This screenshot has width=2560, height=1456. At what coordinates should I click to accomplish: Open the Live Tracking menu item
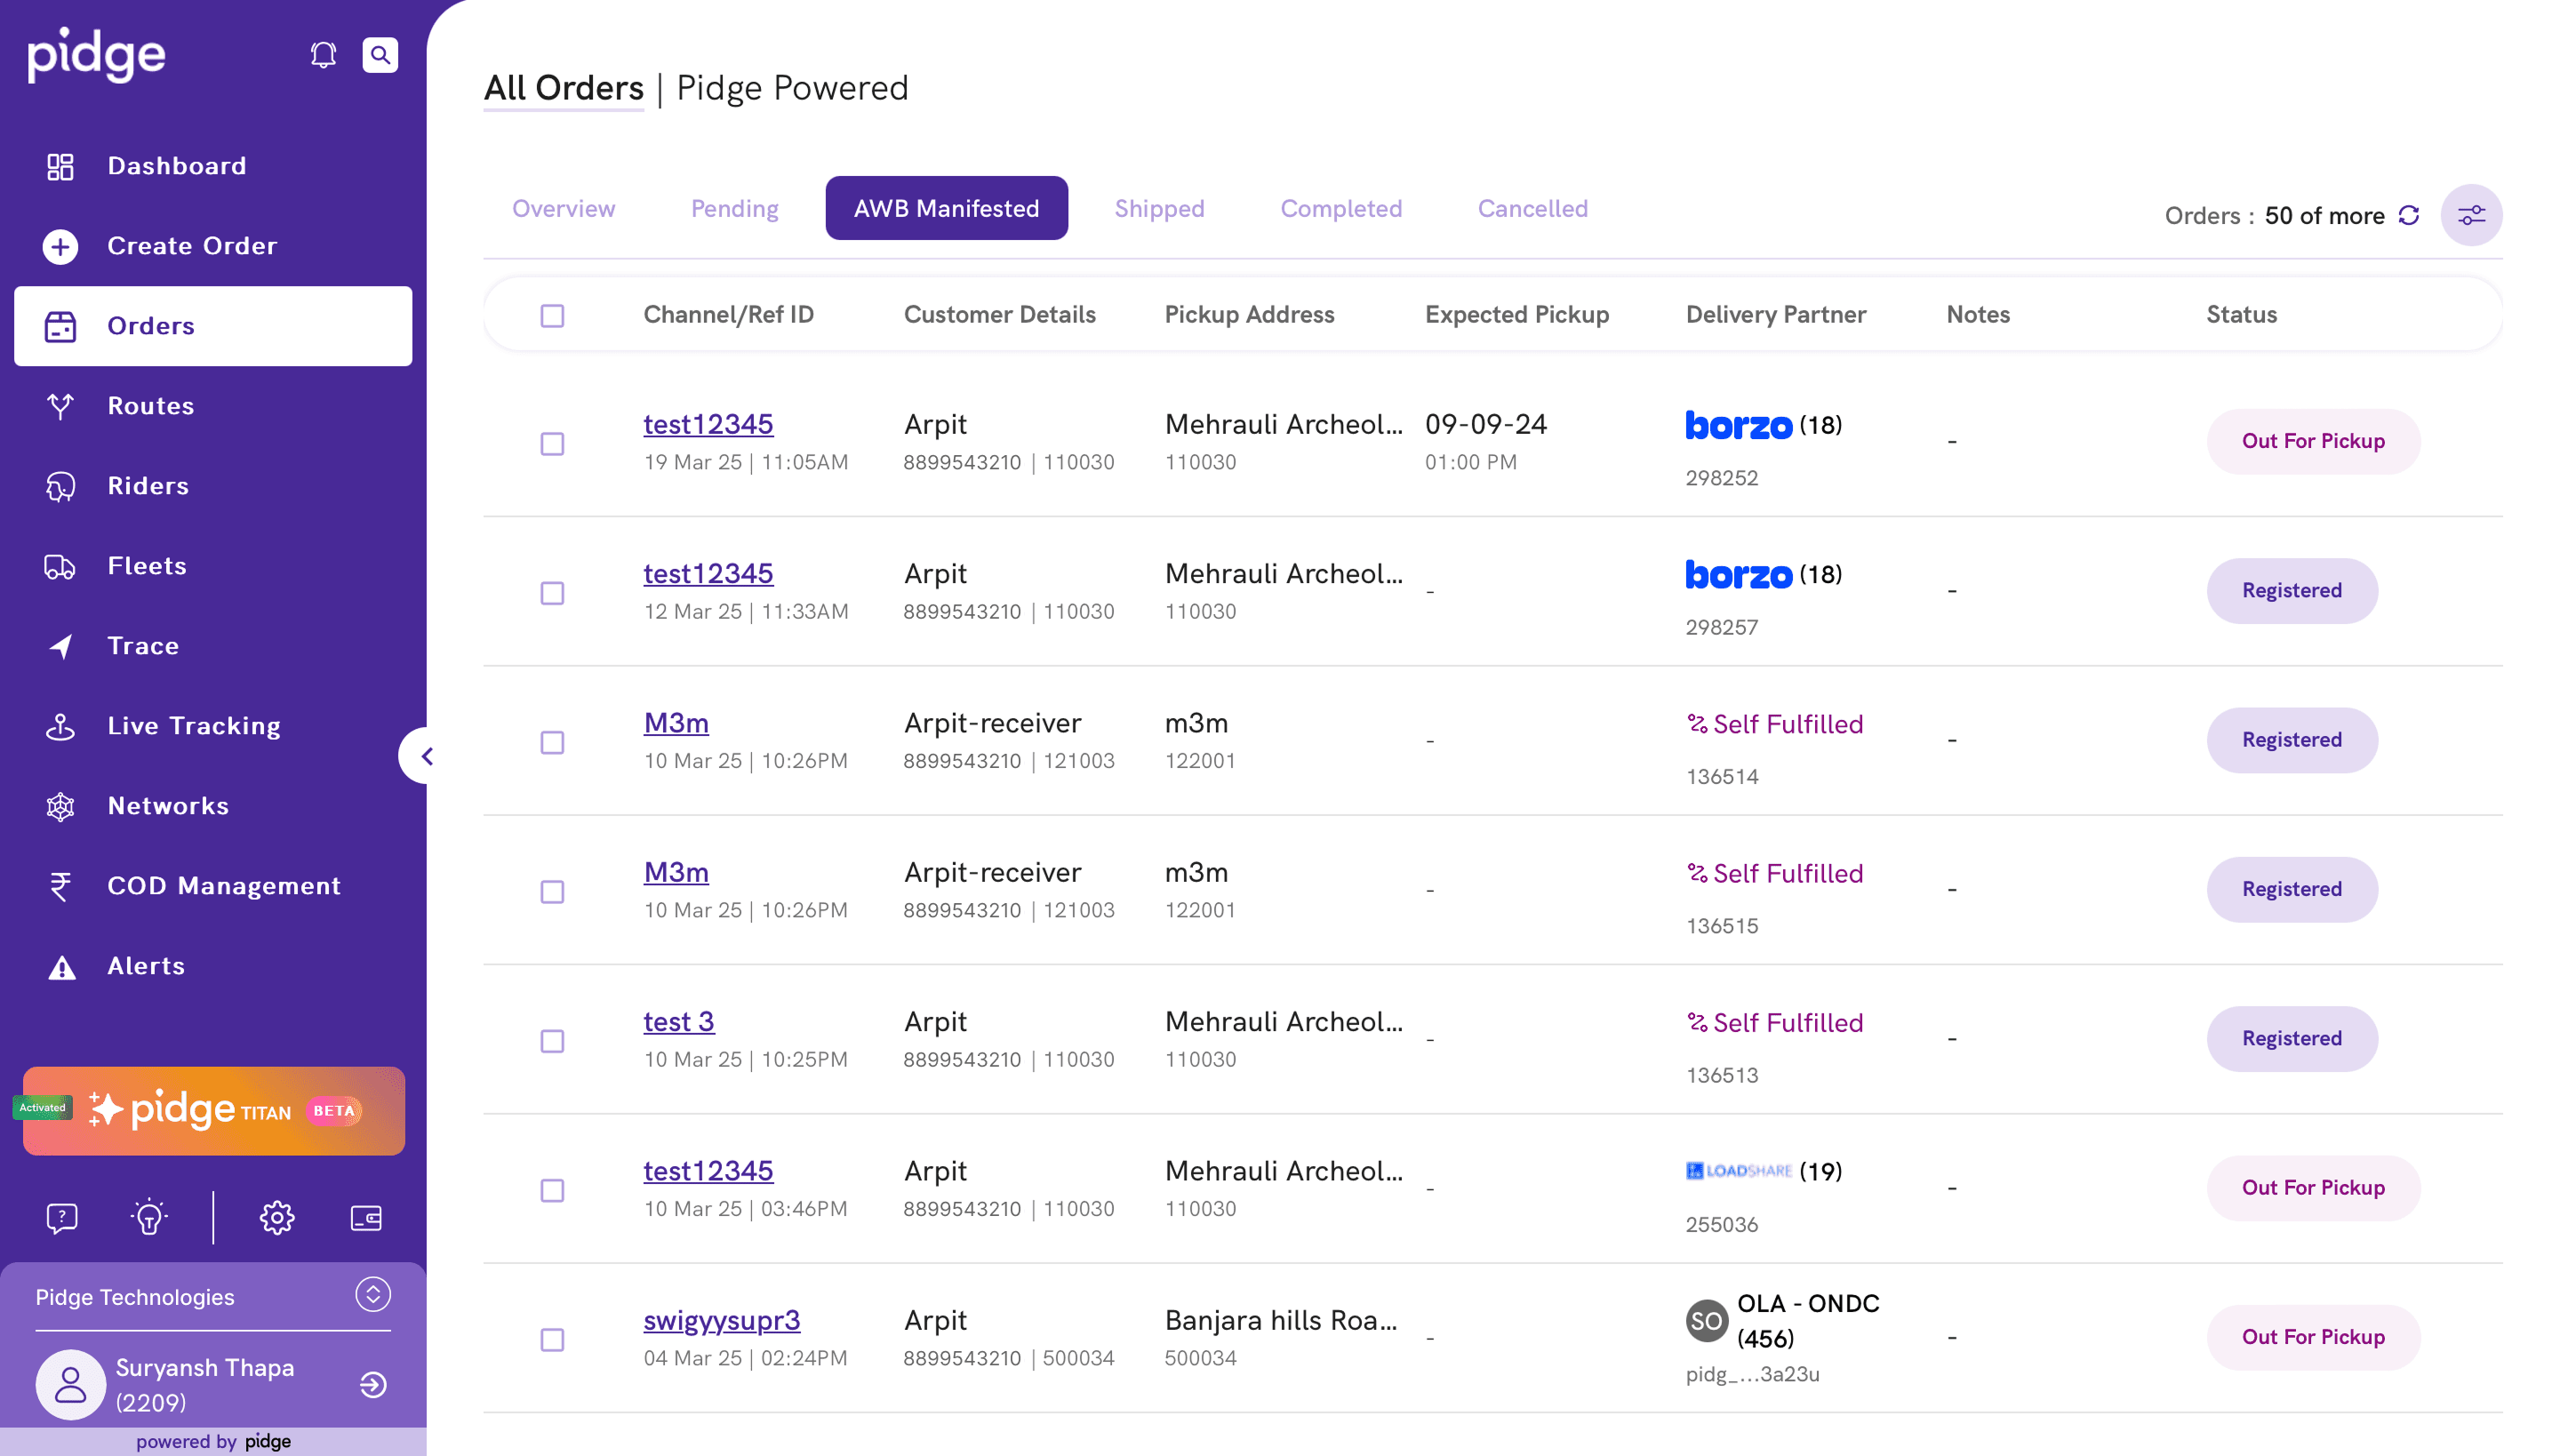click(194, 726)
